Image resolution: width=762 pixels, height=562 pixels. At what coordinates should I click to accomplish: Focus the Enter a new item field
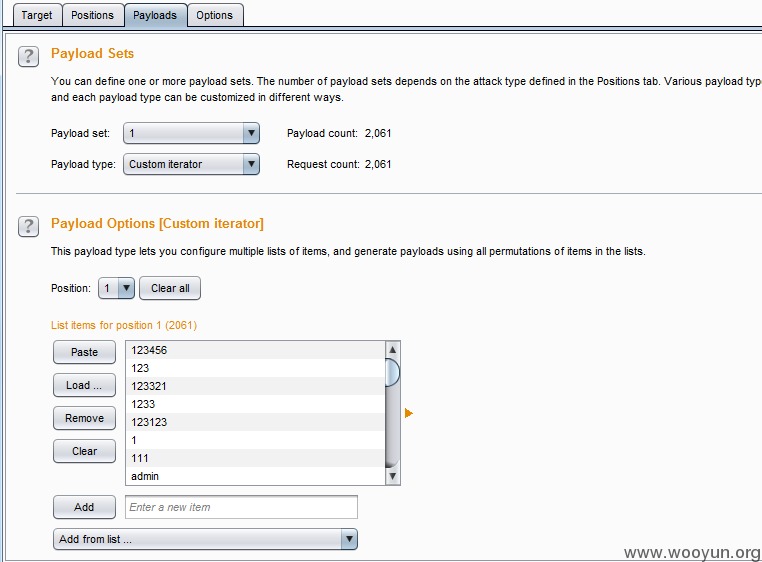[242, 507]
